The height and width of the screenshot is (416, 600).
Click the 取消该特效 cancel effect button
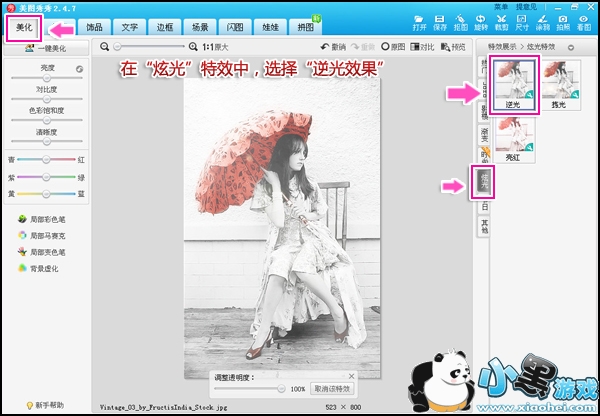click(x=331, y=388)
